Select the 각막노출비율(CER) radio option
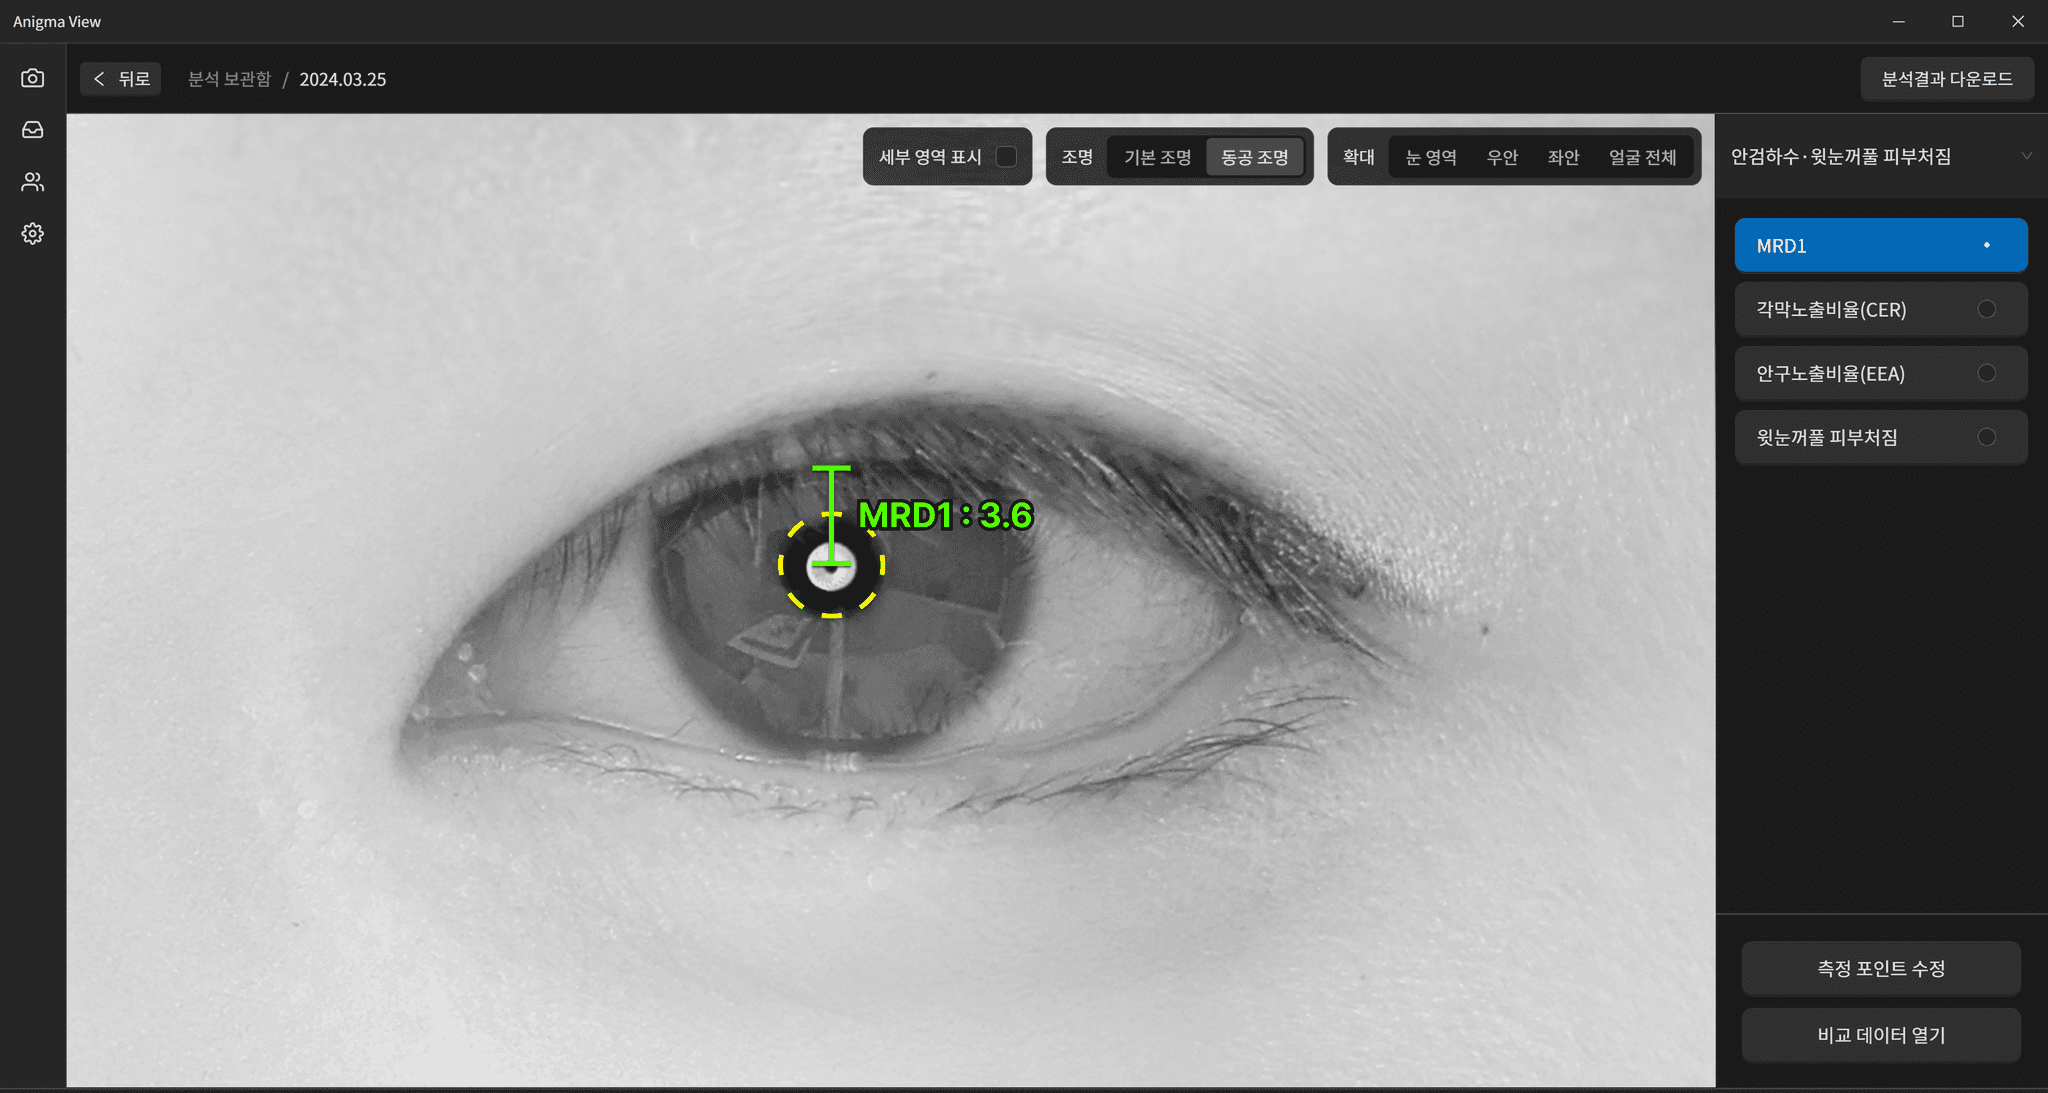The width and height of the screenshot is (2048, 1093). tap(1986, 309)
